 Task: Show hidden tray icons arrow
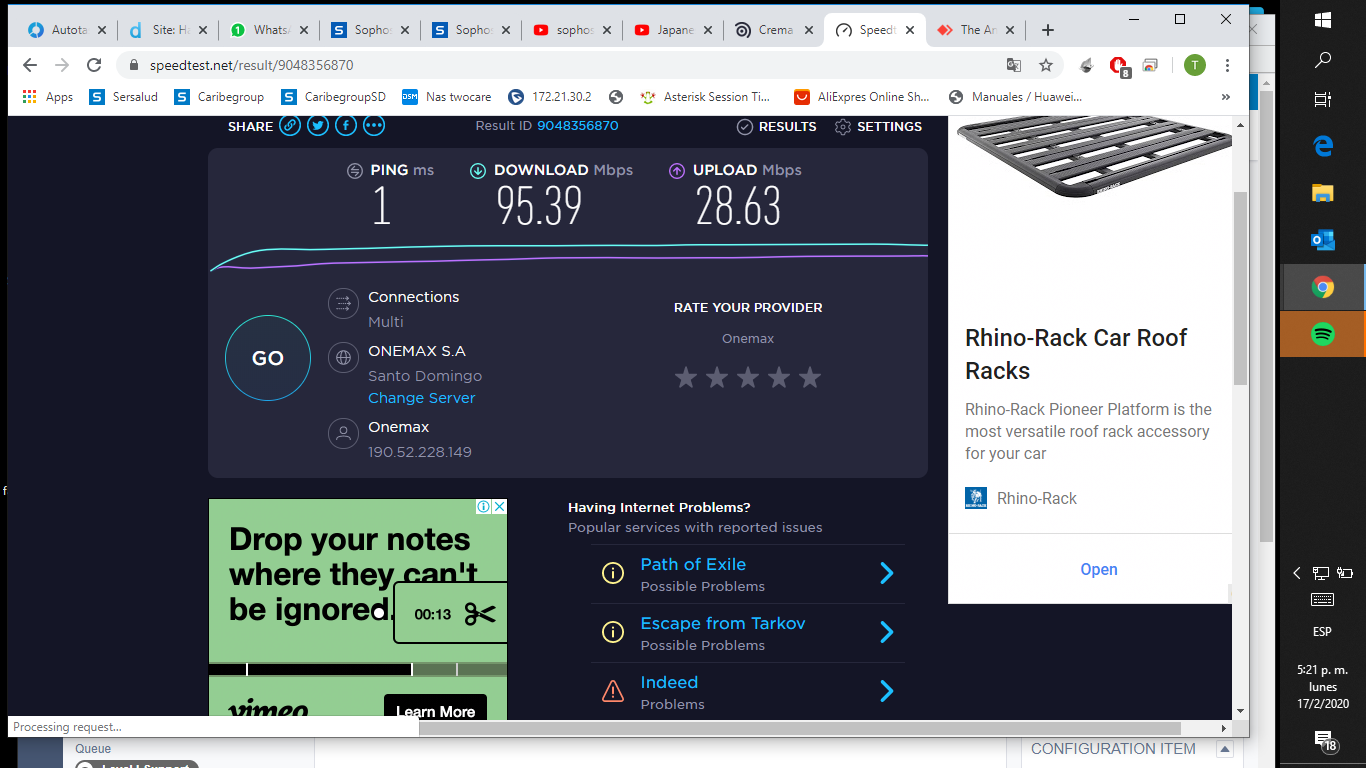(1297, 573)
